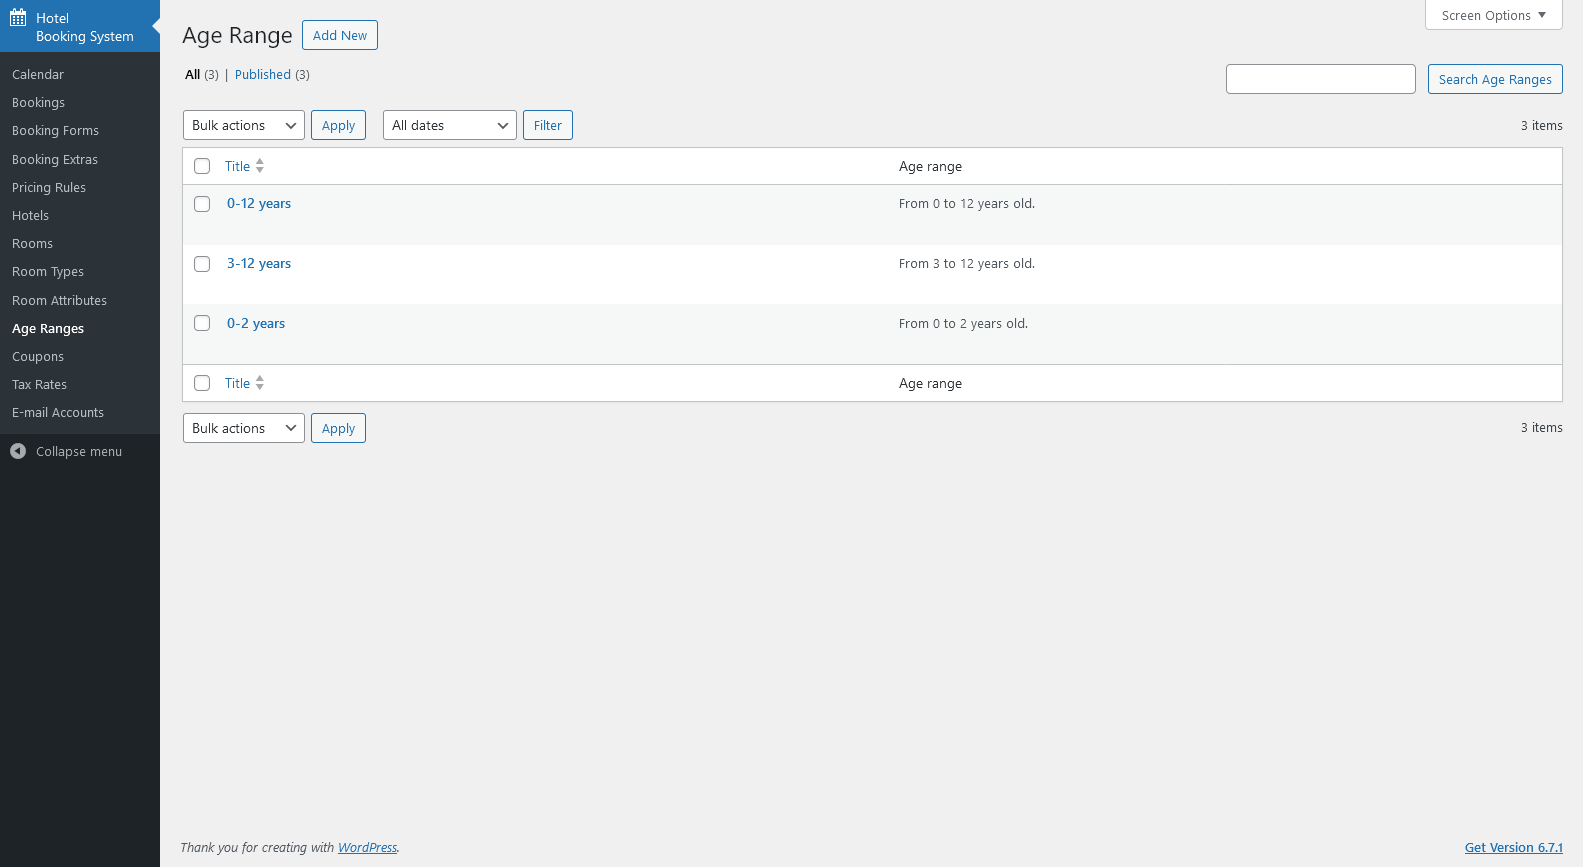Check the 3-12 years row checkbox
Viewport: 1583px width, 867px height.
[x=202, y=264]
